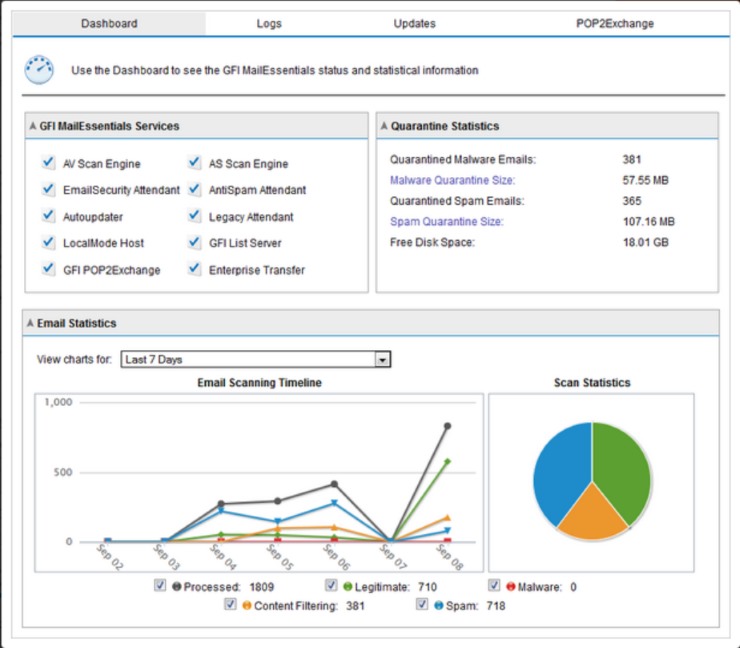Toggle the Spam series checkbox
This screenshot has height=648, width=740.
pyautogui.click(x=422, y=604)
